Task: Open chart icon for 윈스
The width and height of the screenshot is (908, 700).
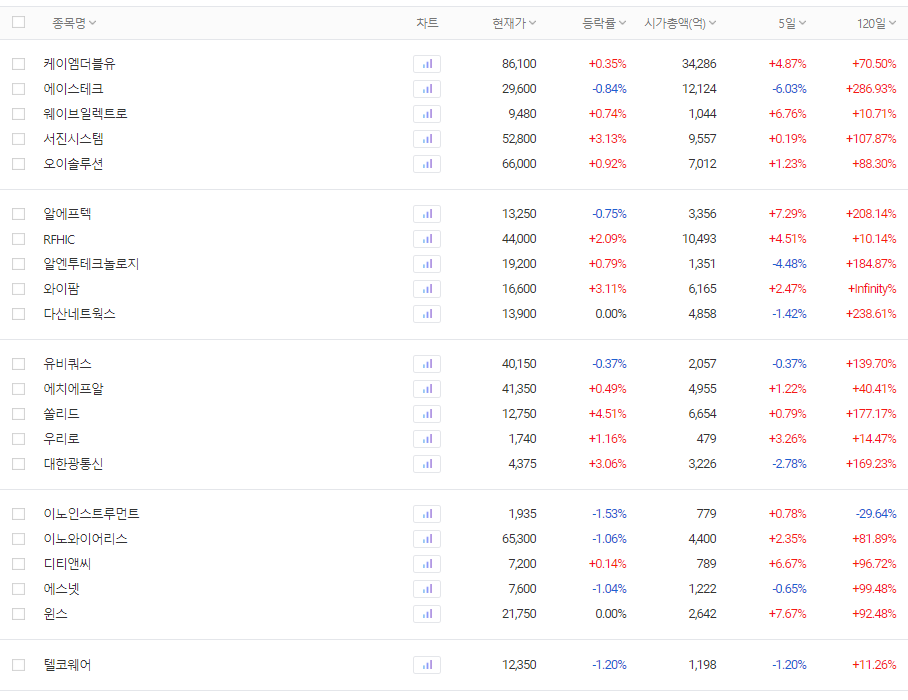Action: click(x=427, y=614)
